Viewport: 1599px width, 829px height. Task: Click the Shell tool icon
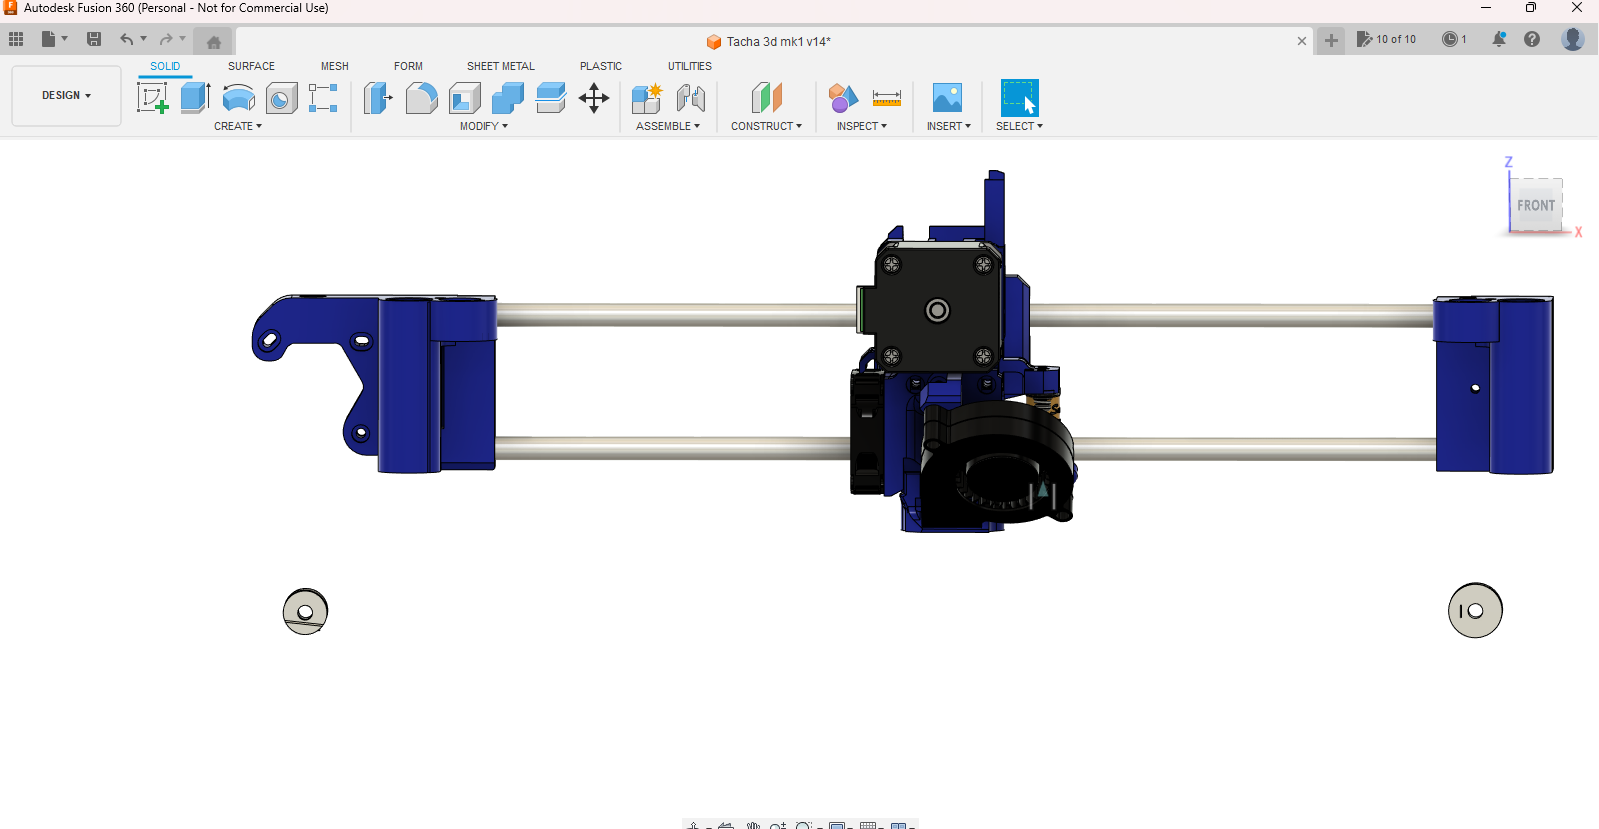tap(465, 98)
